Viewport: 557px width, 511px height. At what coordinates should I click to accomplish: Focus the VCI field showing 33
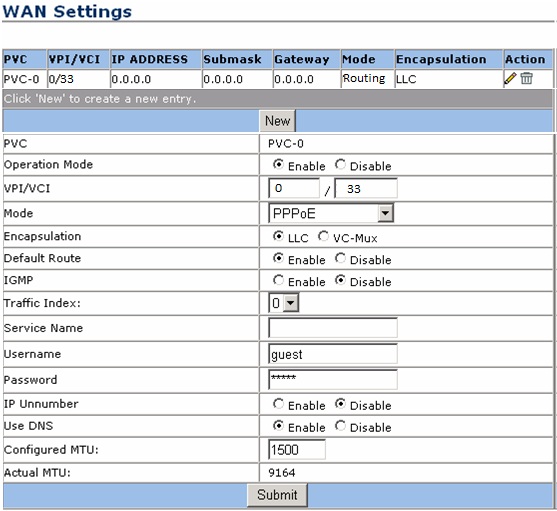[366, 188]
